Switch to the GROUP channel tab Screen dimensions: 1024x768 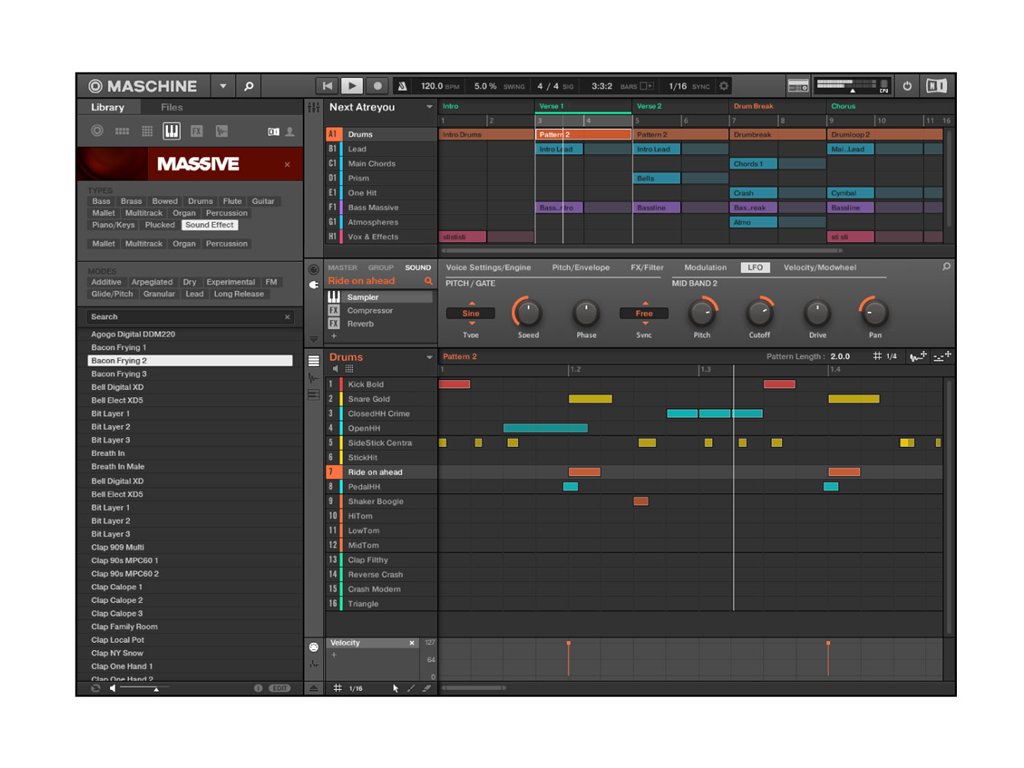point(381,268)
